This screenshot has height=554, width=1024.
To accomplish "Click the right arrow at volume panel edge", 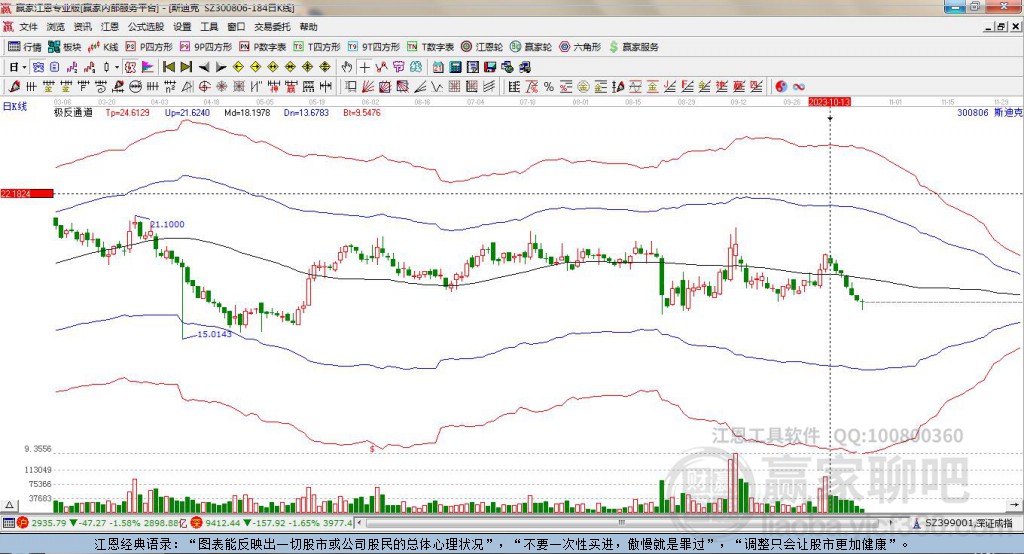I will pyautogui.click(x=1014, y=505).
